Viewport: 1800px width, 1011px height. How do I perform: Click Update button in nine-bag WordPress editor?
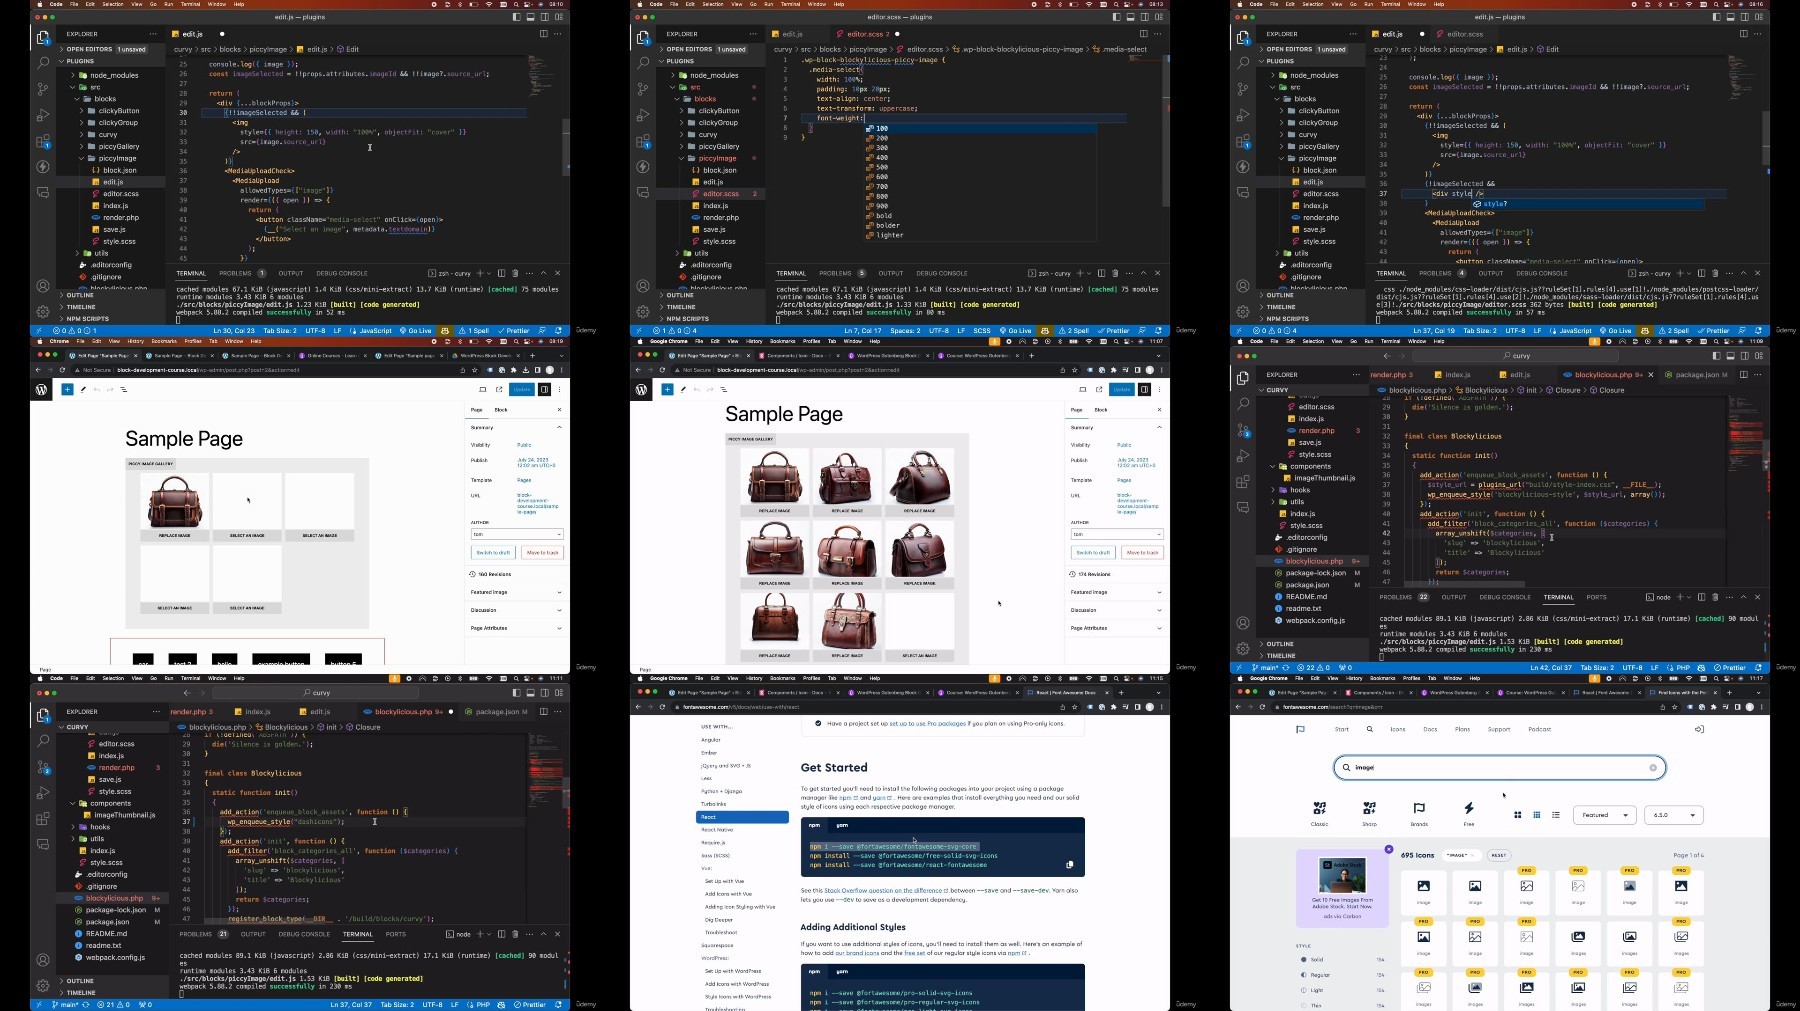pyautogui.click(x=1122, y=389)
